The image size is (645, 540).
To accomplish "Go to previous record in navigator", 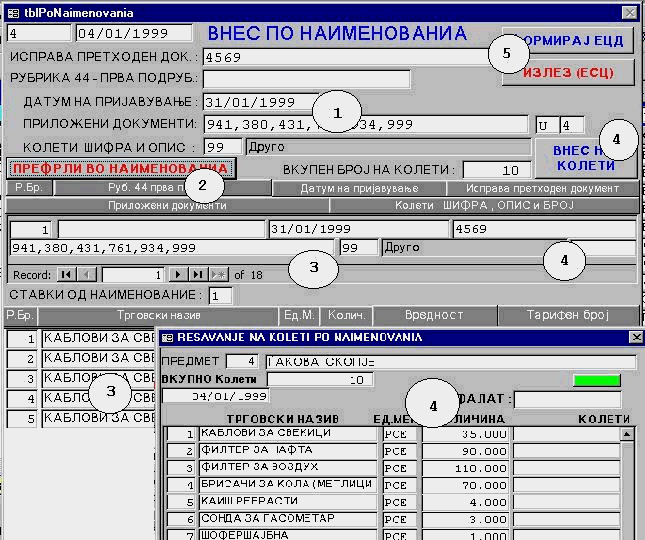I will 86,274.
